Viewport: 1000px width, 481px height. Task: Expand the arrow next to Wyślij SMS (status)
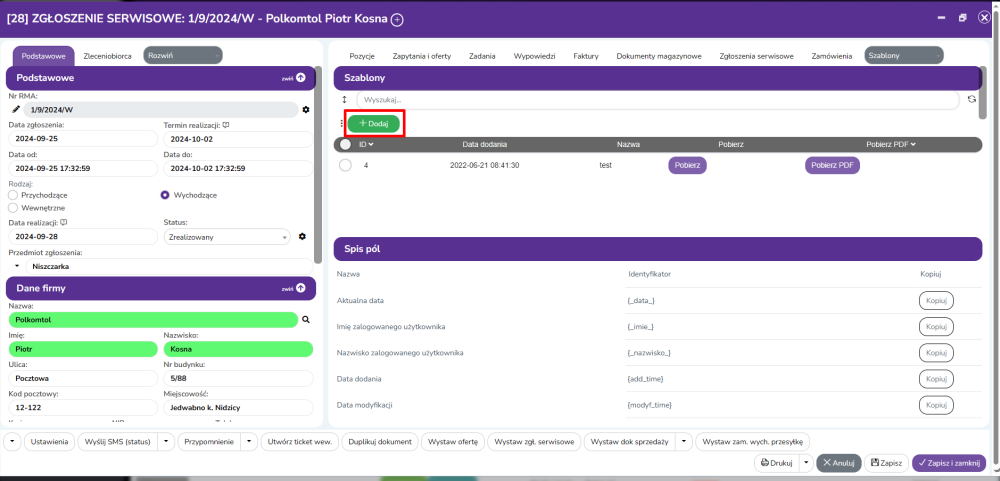coord(166,441)
